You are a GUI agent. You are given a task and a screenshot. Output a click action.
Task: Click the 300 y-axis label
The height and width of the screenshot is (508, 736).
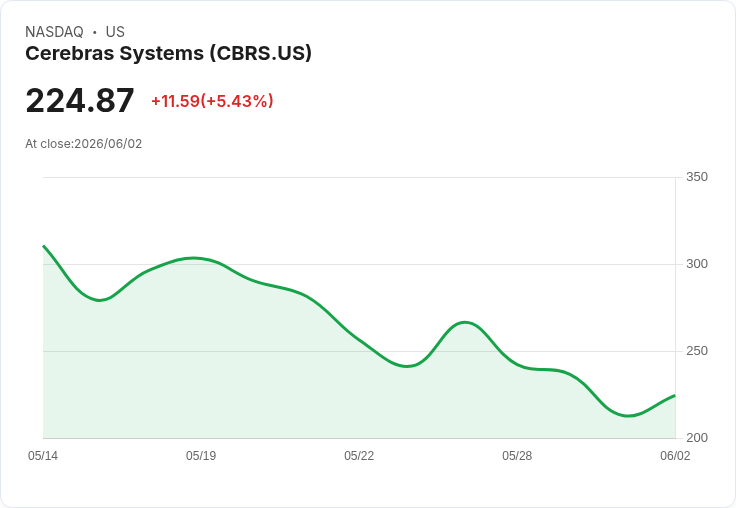[x=697, y=264]
